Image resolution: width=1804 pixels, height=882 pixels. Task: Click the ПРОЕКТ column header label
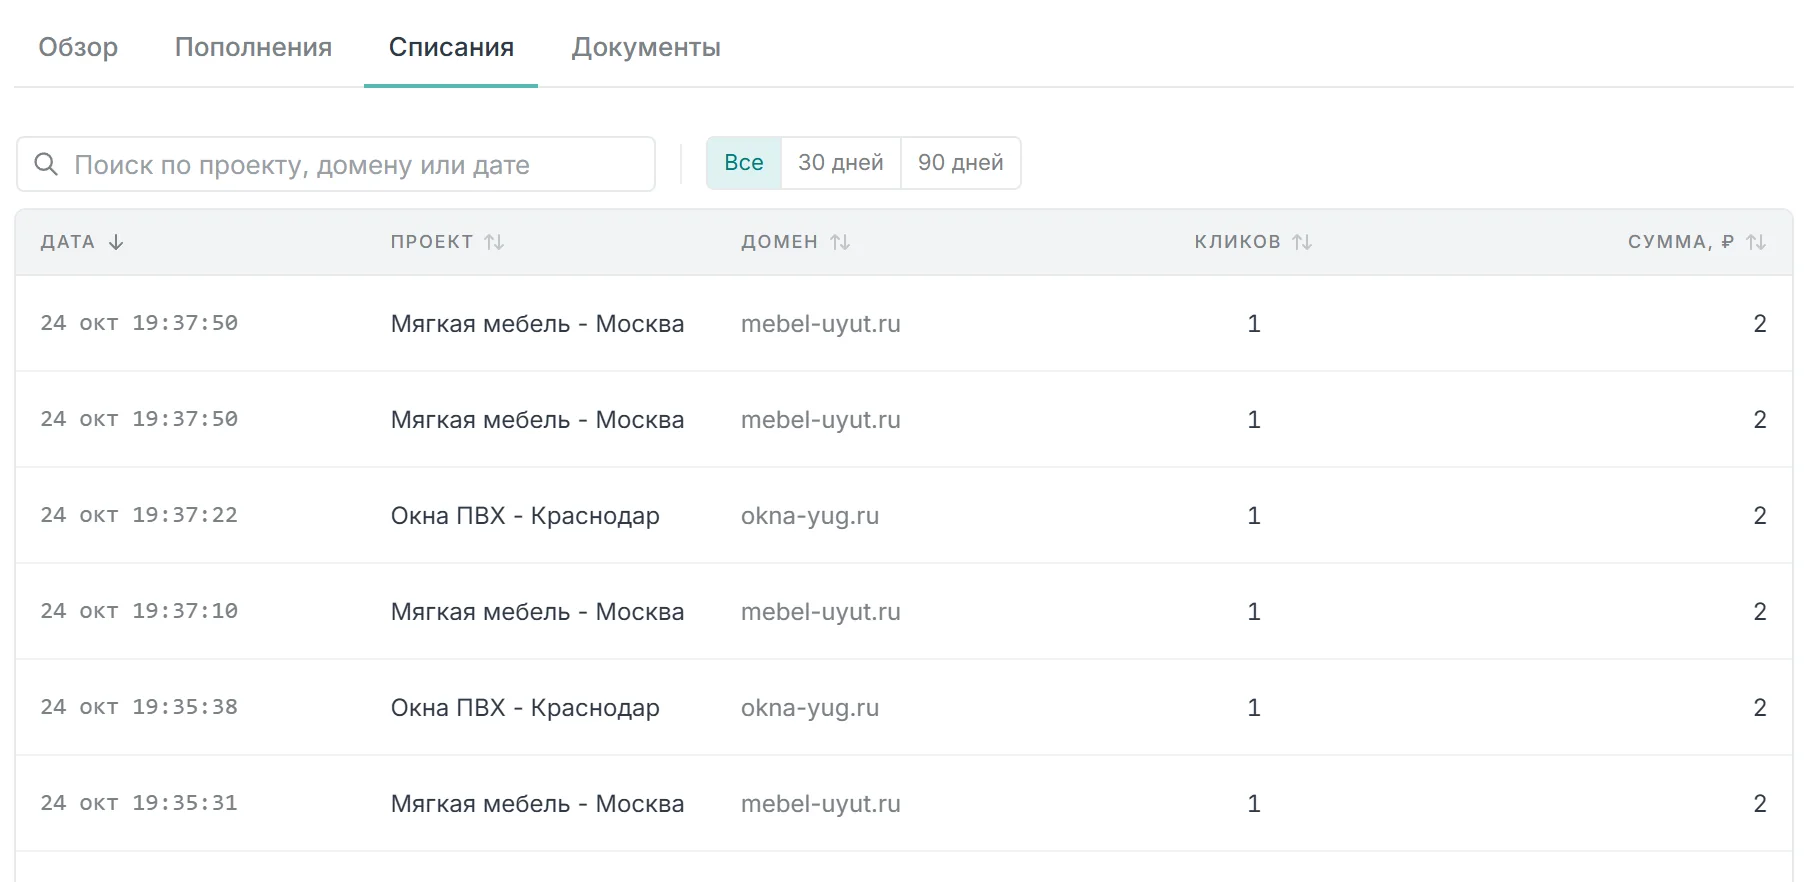click(432, 242)
